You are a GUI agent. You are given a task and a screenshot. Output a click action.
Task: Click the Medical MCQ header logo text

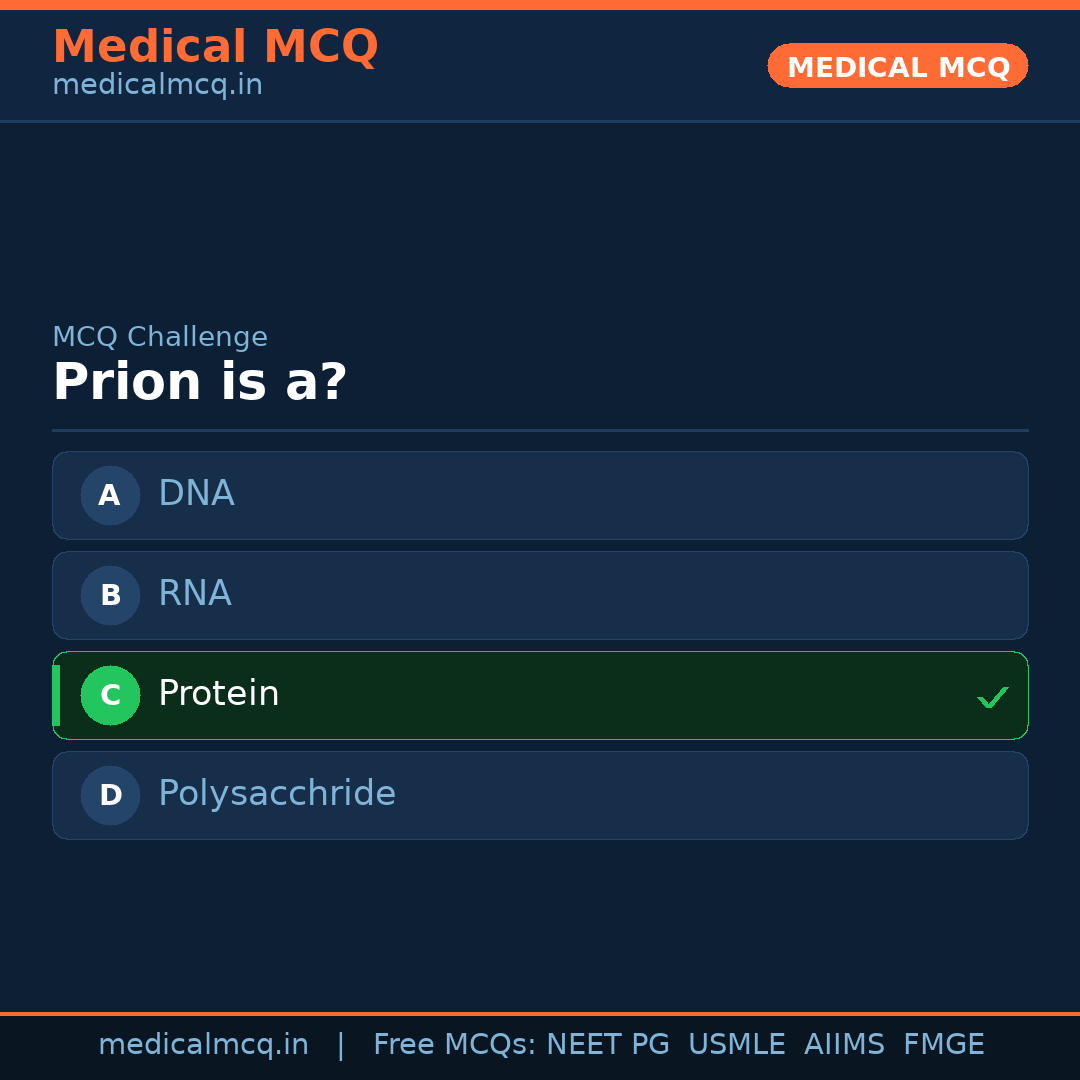pyautogui.click(x=216, y=46)
